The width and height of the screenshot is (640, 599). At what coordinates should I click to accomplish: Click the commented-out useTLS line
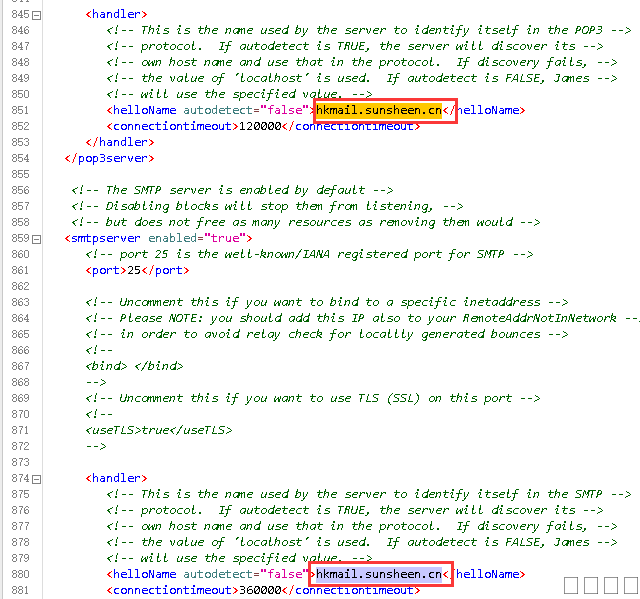158,430
